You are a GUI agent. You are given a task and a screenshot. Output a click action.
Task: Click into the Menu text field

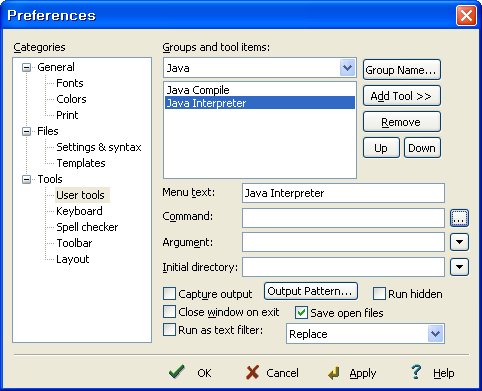[x=343, y=193]
